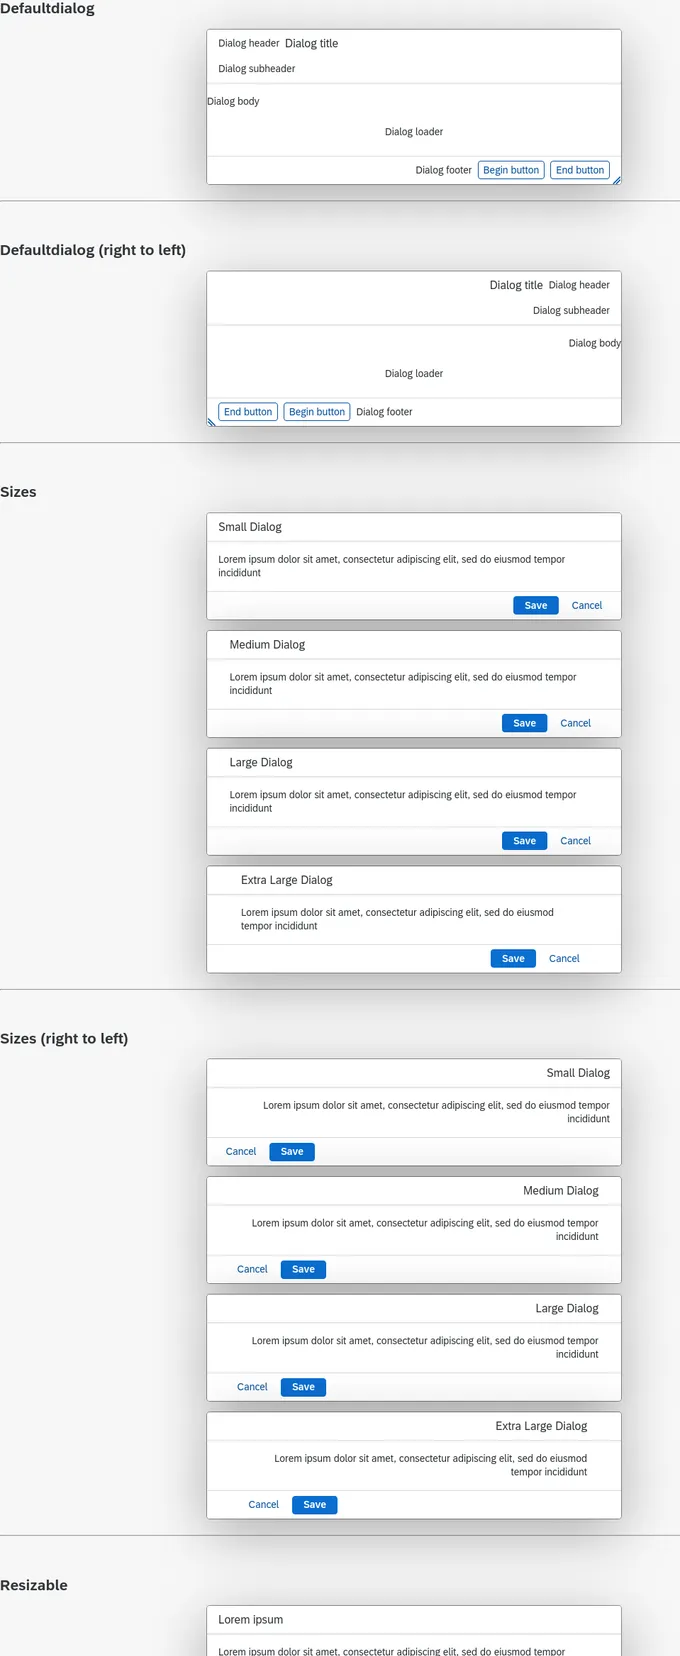The image size is (680, 1656).
Task: Cancel the Extra Large Dialog in Sizes section
Action: coord(564,958)
